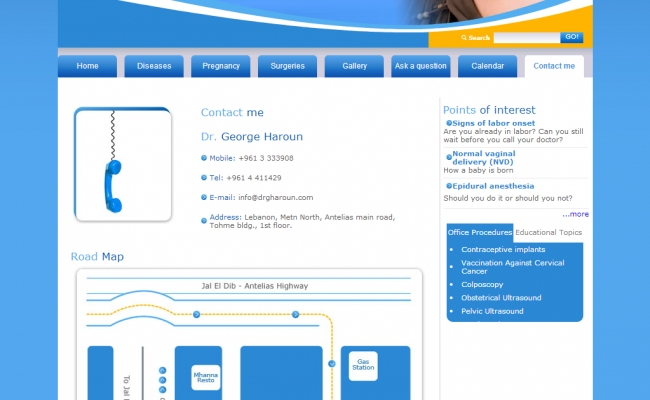Open the ...more link under Points of interest
This screenshot has width=650, height=400.
575,214
